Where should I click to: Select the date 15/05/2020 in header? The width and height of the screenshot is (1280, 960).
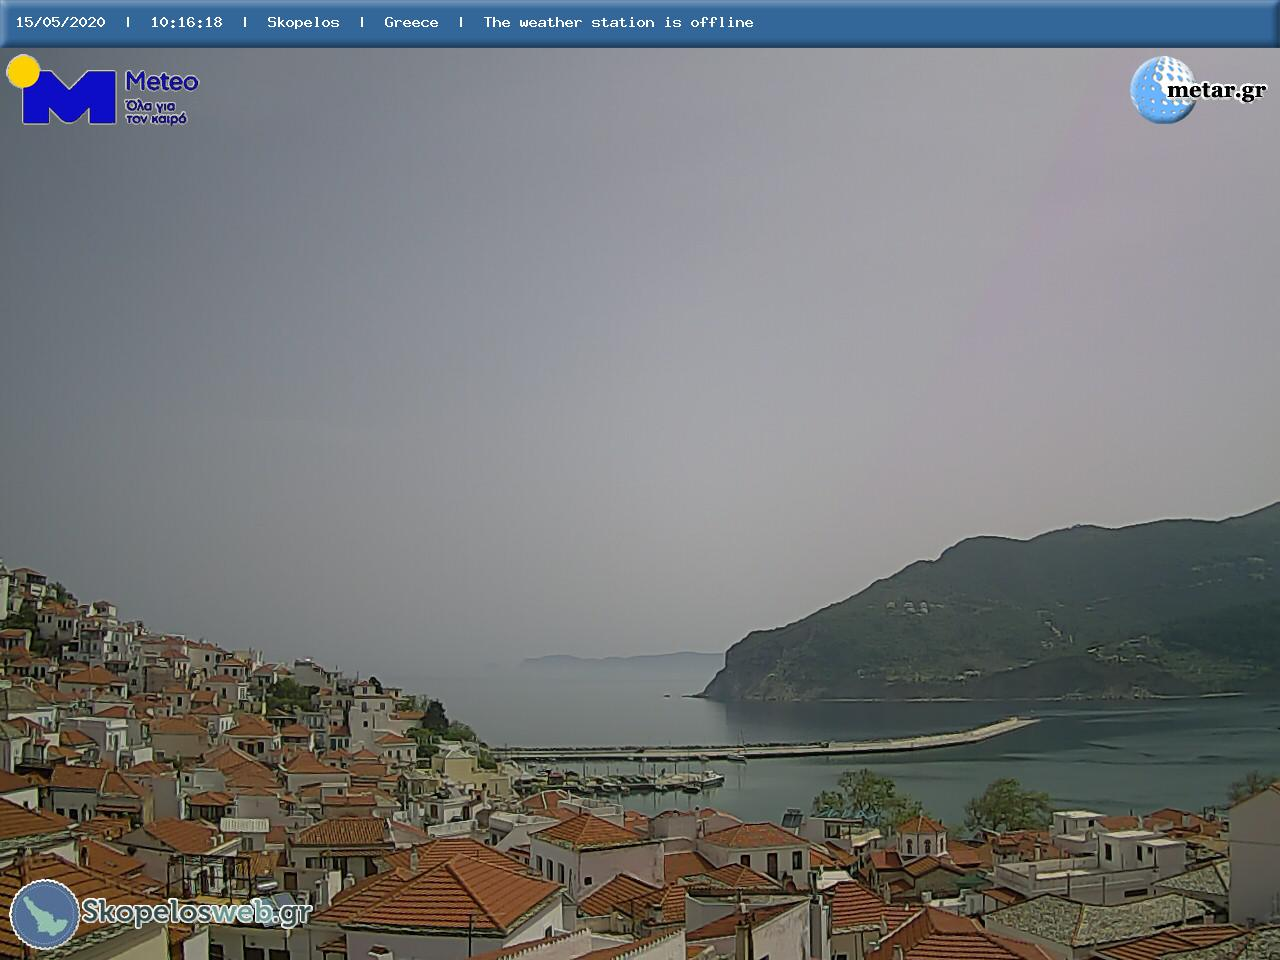coord(60,22)
